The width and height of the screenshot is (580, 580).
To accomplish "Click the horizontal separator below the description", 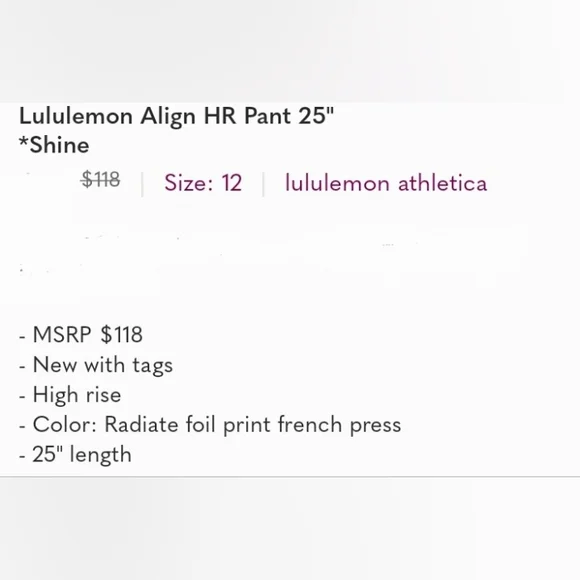I will (x=290, y=477).
